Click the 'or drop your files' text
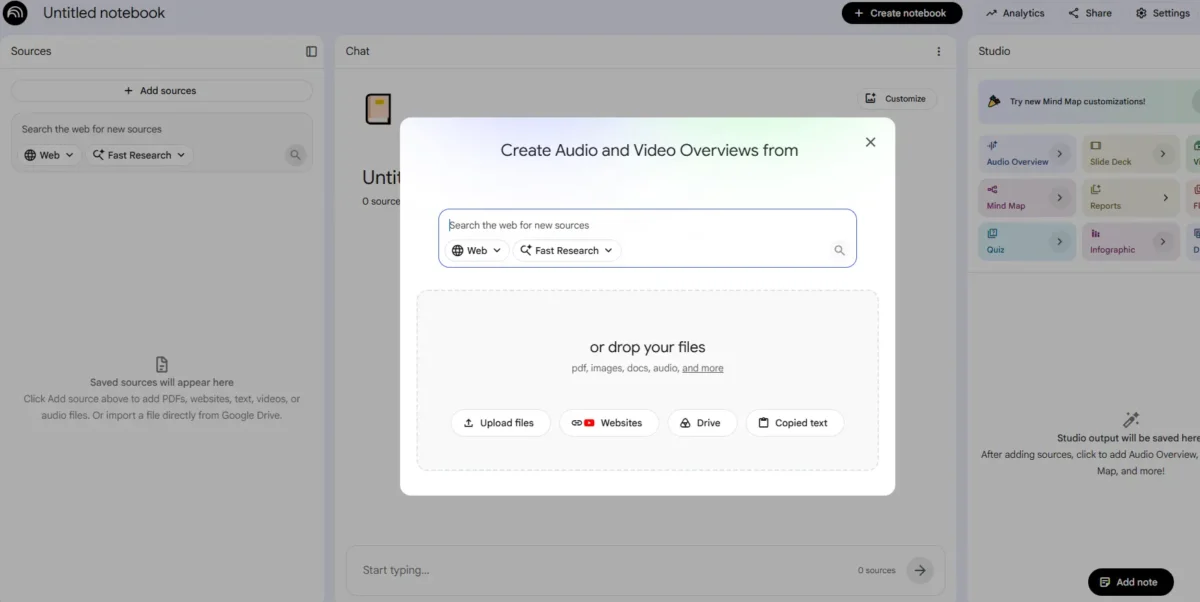 click(x=648, y=347)
